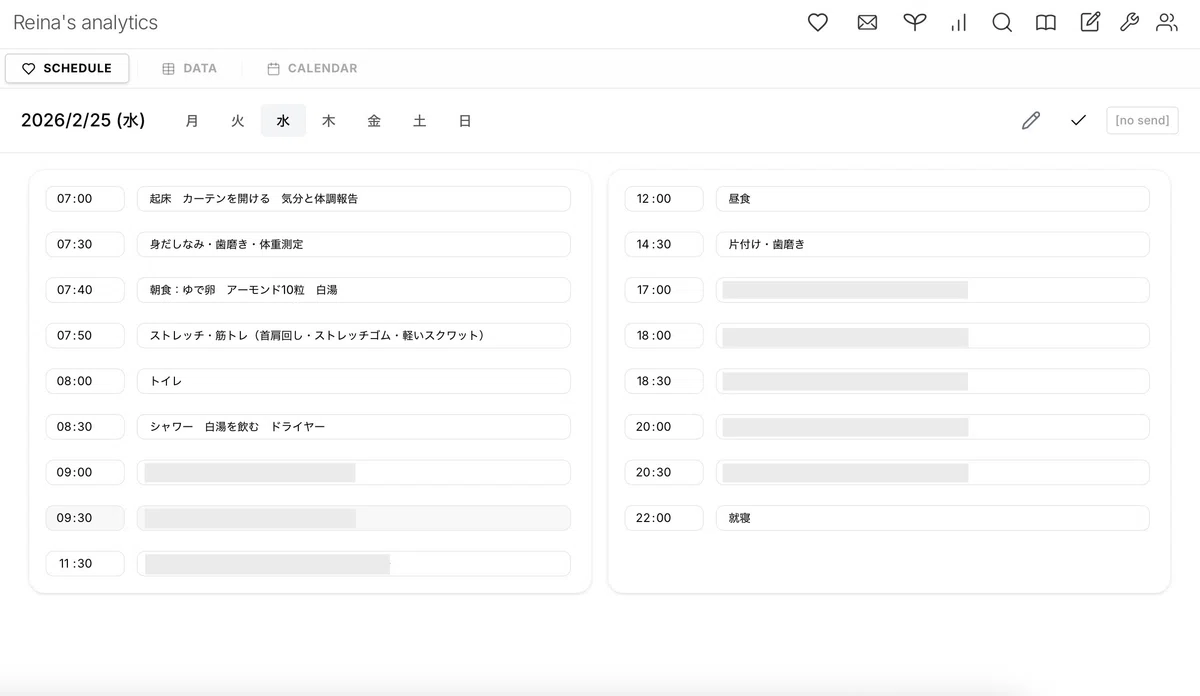Select 木 (Thursday) day
Viewport: 1200px width, 696px height.
[328, 121]
